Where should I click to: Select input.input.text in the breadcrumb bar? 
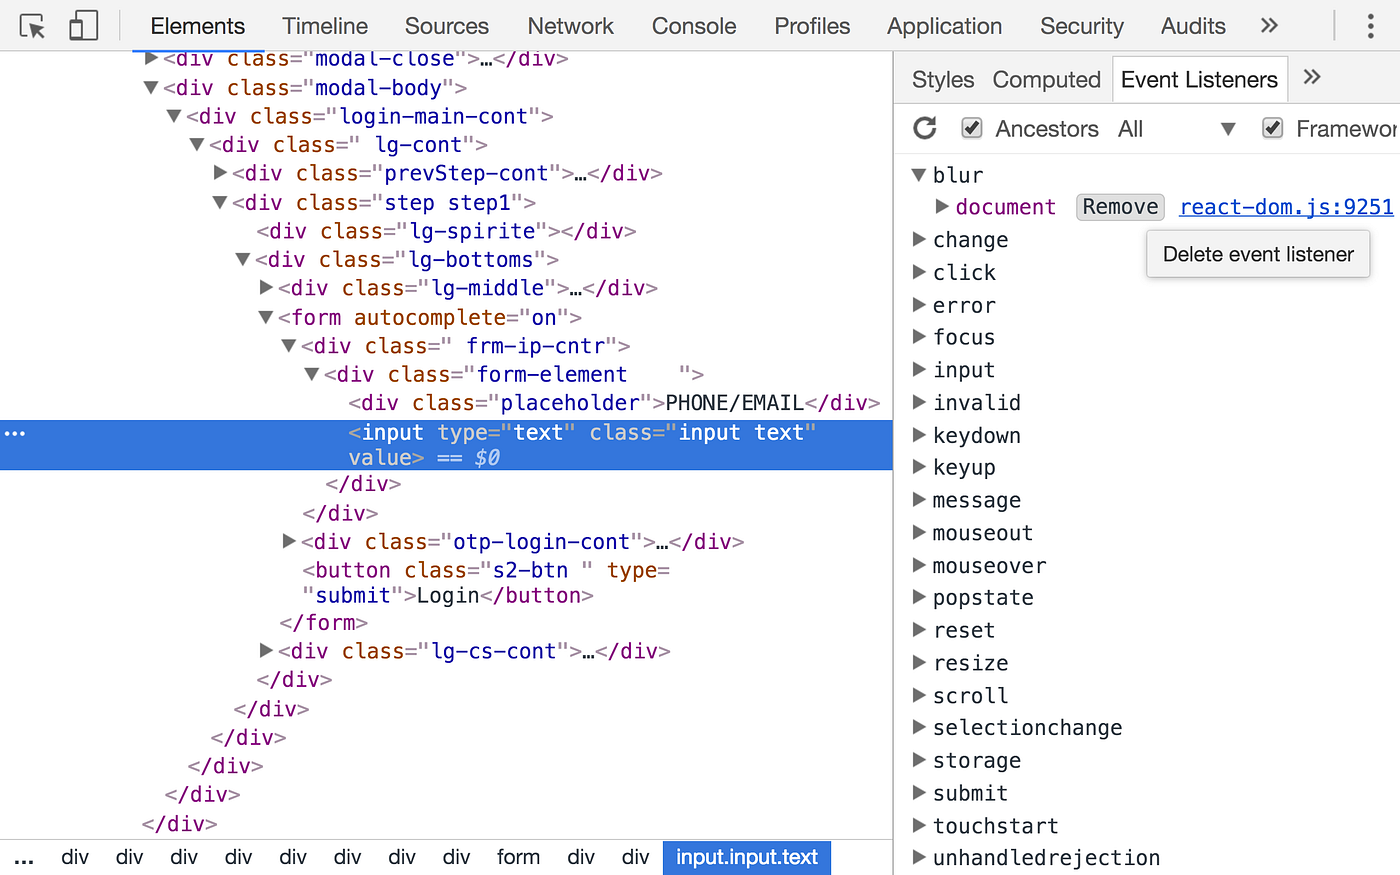coord(746,857)
